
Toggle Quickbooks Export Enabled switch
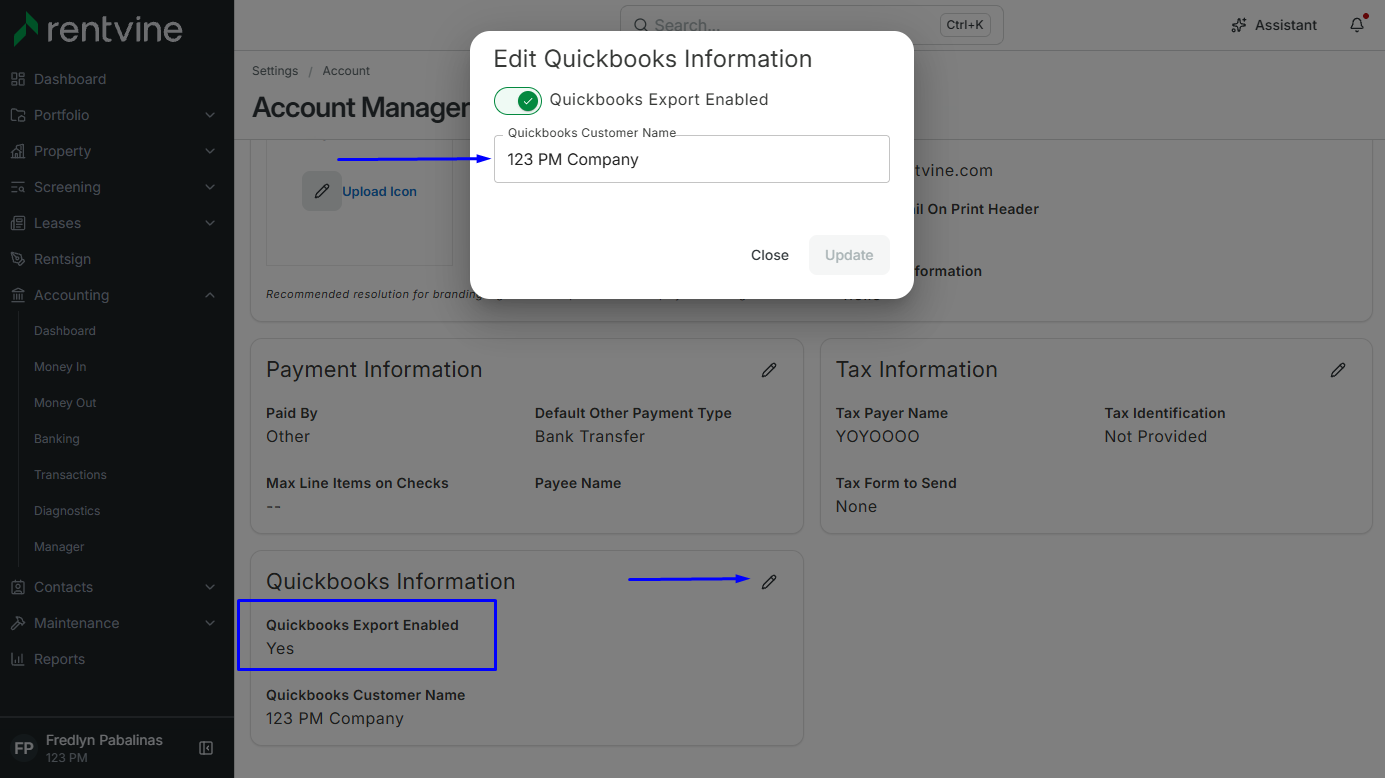pyautogui.click(x=518, y=100)
